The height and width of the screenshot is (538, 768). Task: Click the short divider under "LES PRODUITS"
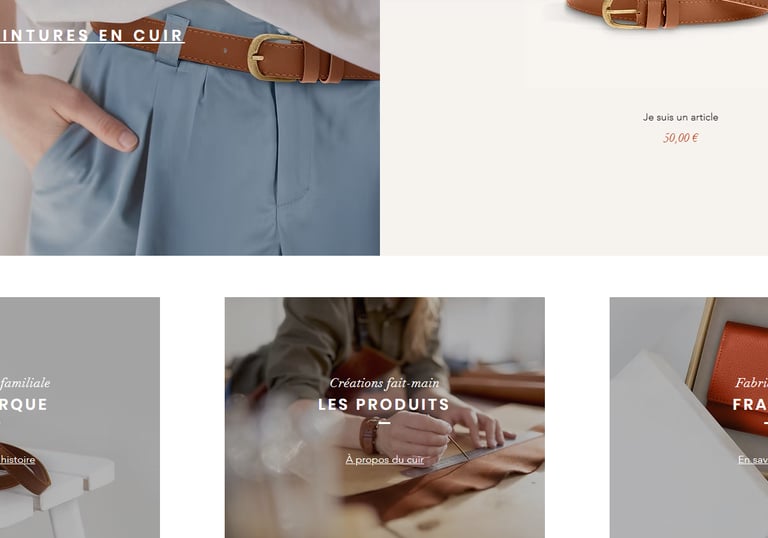384,422
